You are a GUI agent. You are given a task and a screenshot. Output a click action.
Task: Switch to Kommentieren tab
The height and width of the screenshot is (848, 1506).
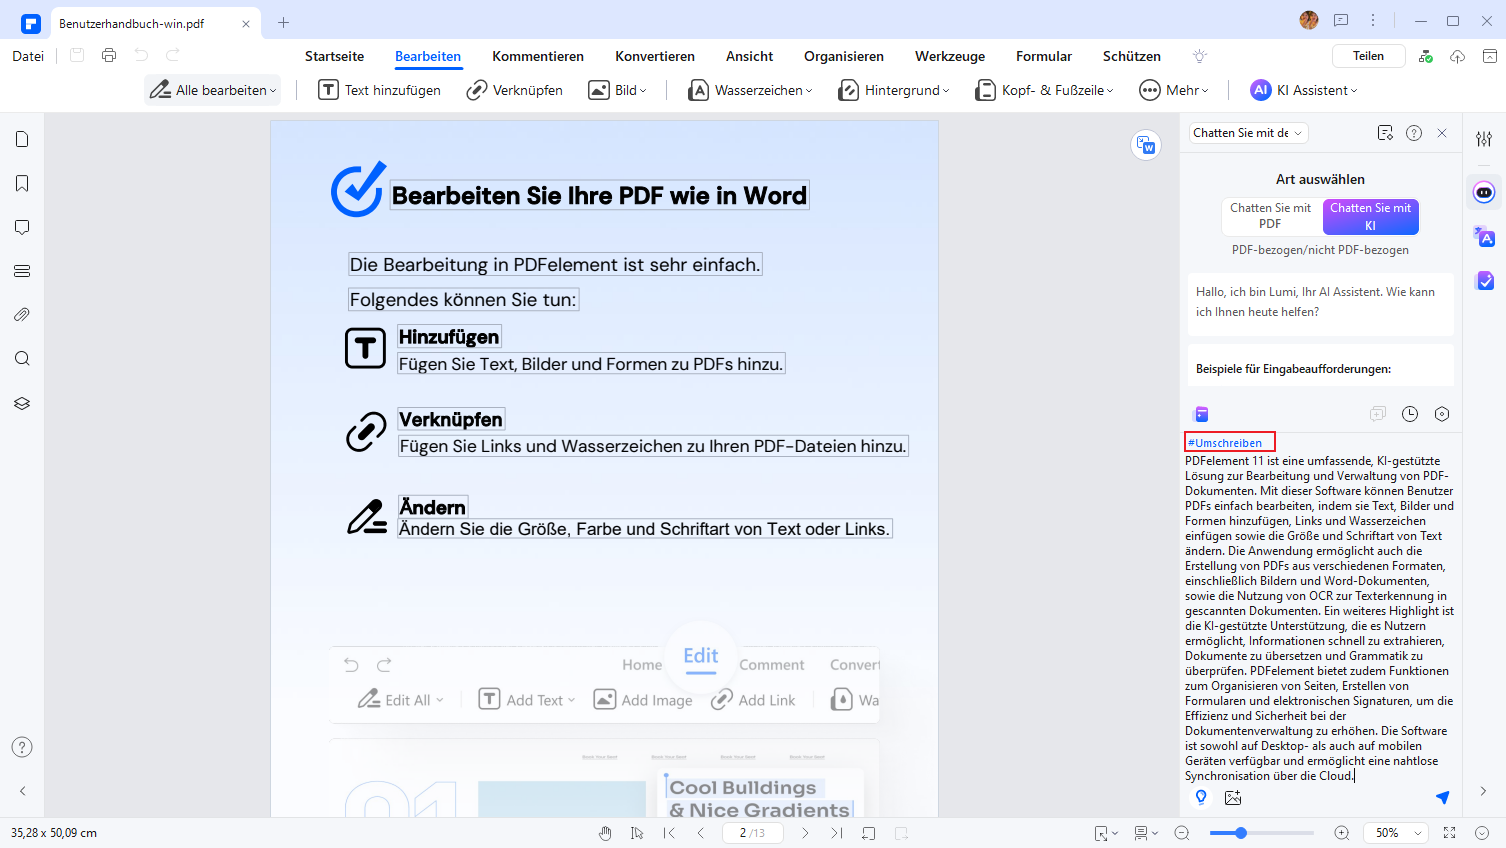538,56
